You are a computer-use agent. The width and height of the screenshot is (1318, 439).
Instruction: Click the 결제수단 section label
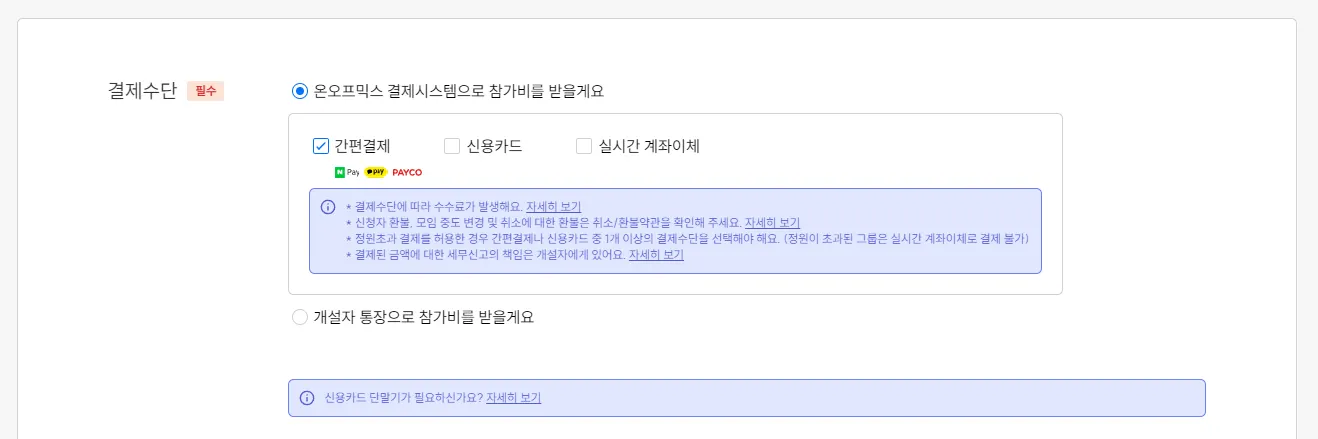coord(142,91)
